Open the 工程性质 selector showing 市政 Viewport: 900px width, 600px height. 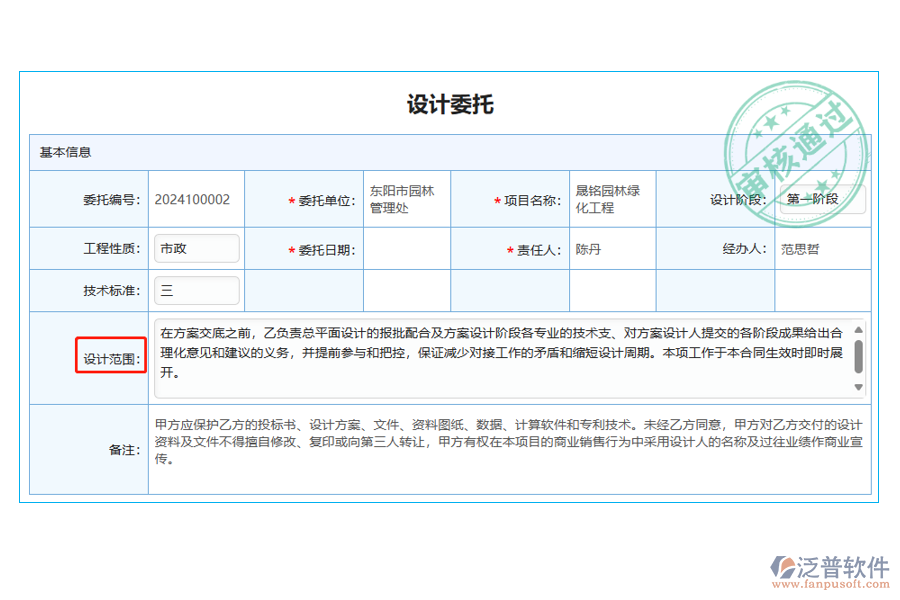(x=197, y=248)
